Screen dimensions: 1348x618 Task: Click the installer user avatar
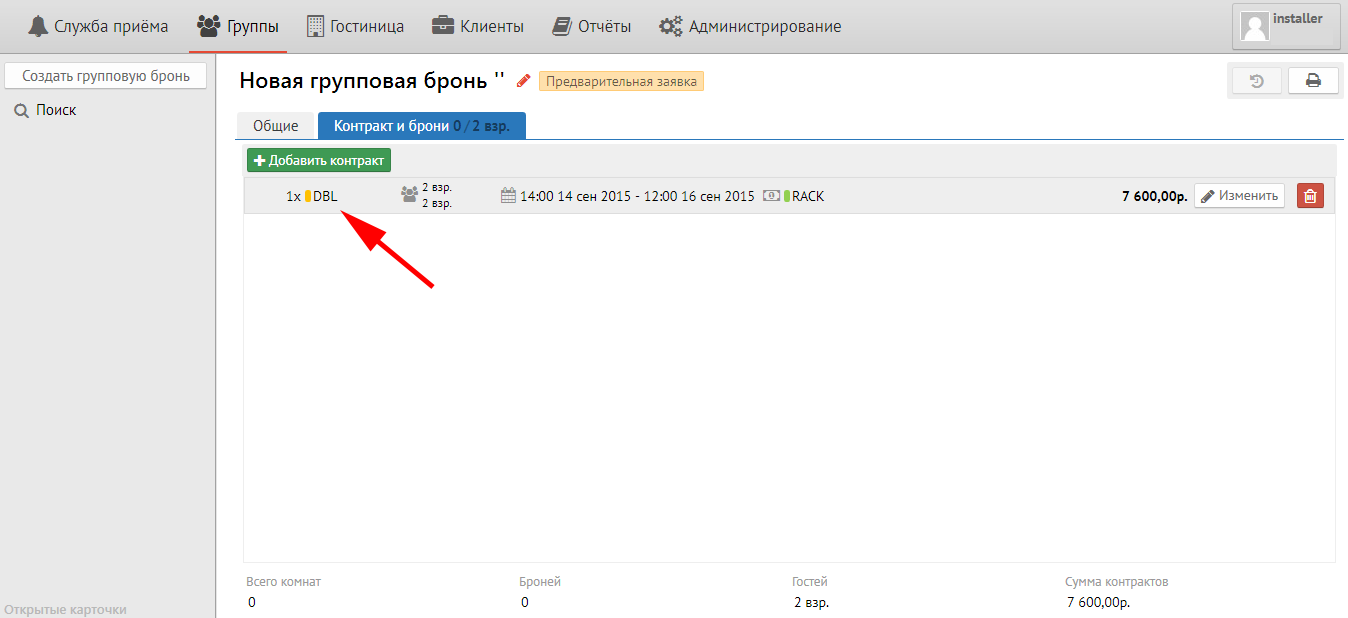[1254, 26]
